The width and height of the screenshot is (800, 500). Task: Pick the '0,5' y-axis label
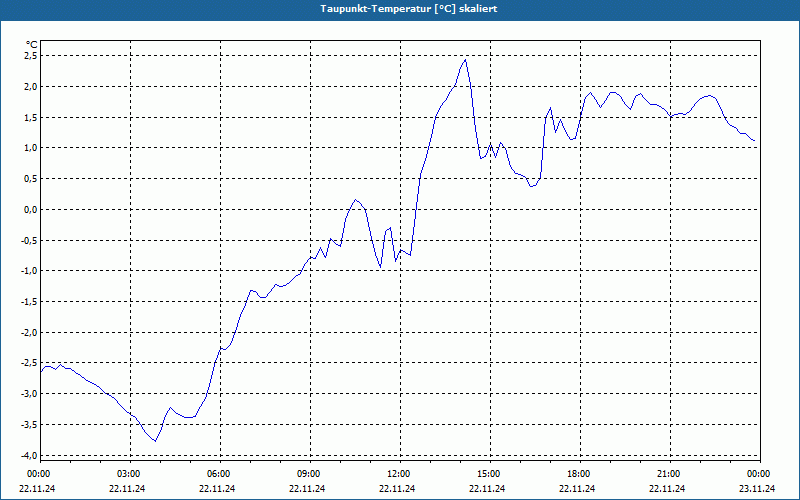tap(31, 179)
